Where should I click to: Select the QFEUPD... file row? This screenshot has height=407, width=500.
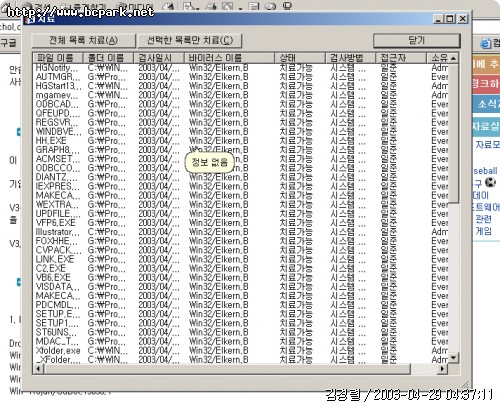point(241,114)
